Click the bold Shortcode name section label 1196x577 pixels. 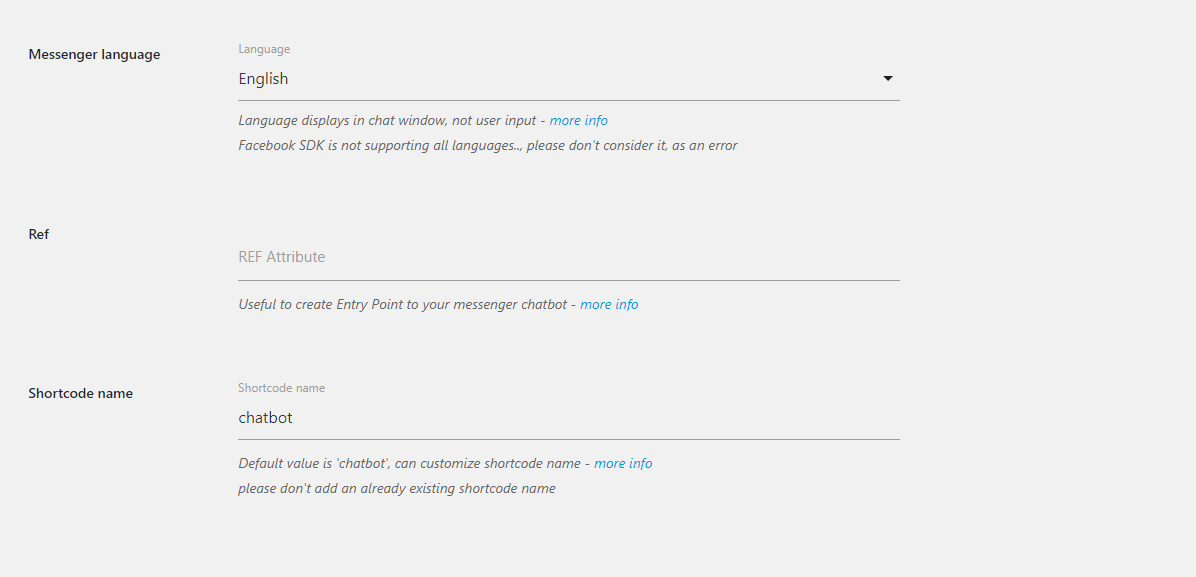point(81,394)
